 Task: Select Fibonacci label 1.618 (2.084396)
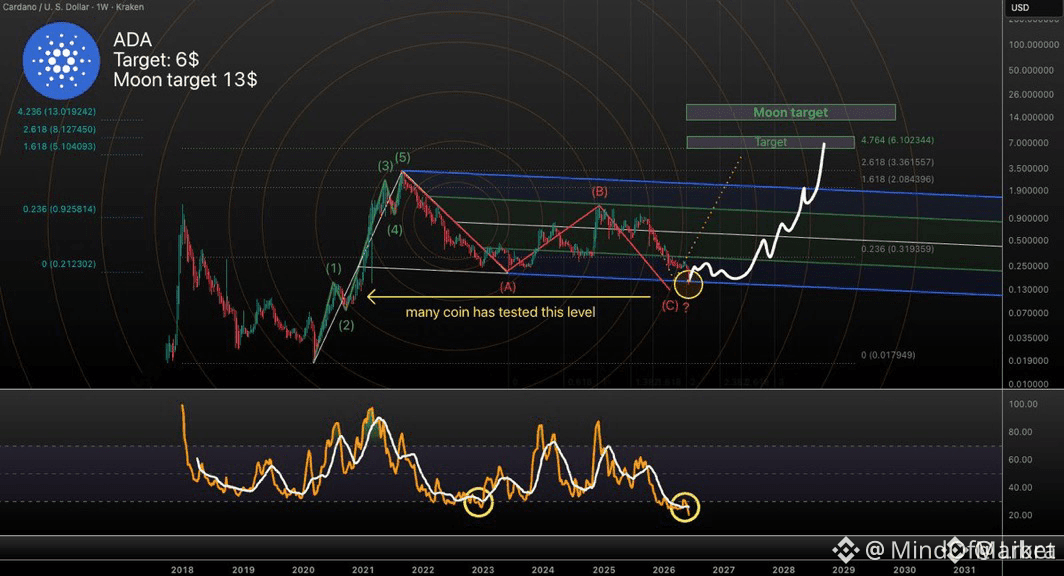(897, 179)
